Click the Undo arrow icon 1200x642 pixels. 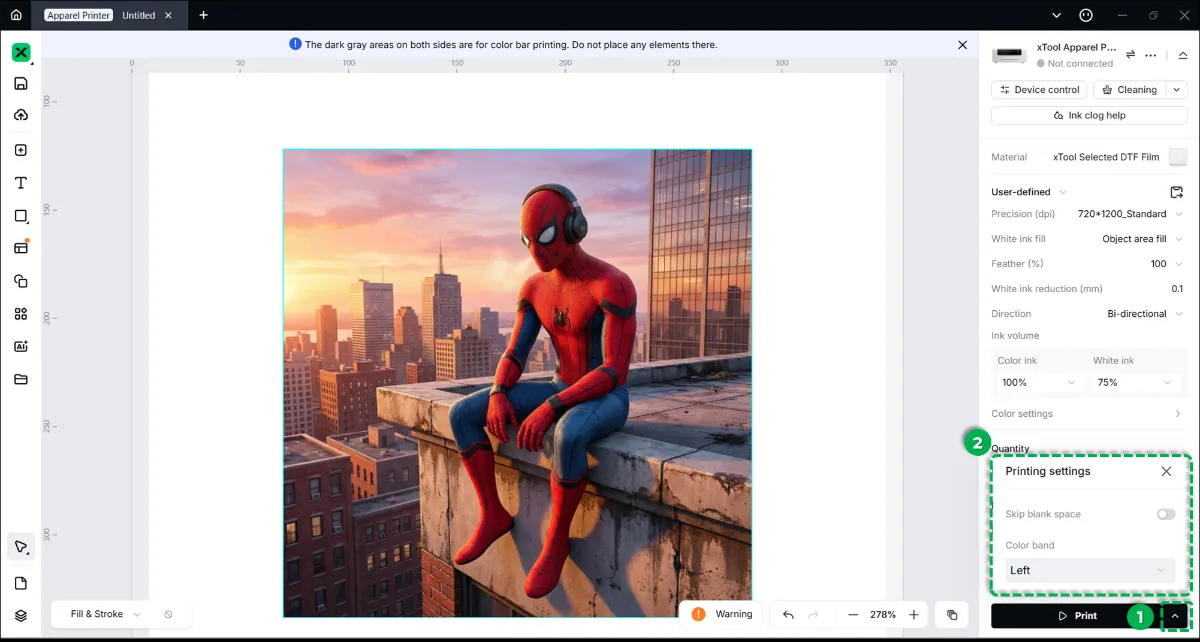[x=788, y=615]
